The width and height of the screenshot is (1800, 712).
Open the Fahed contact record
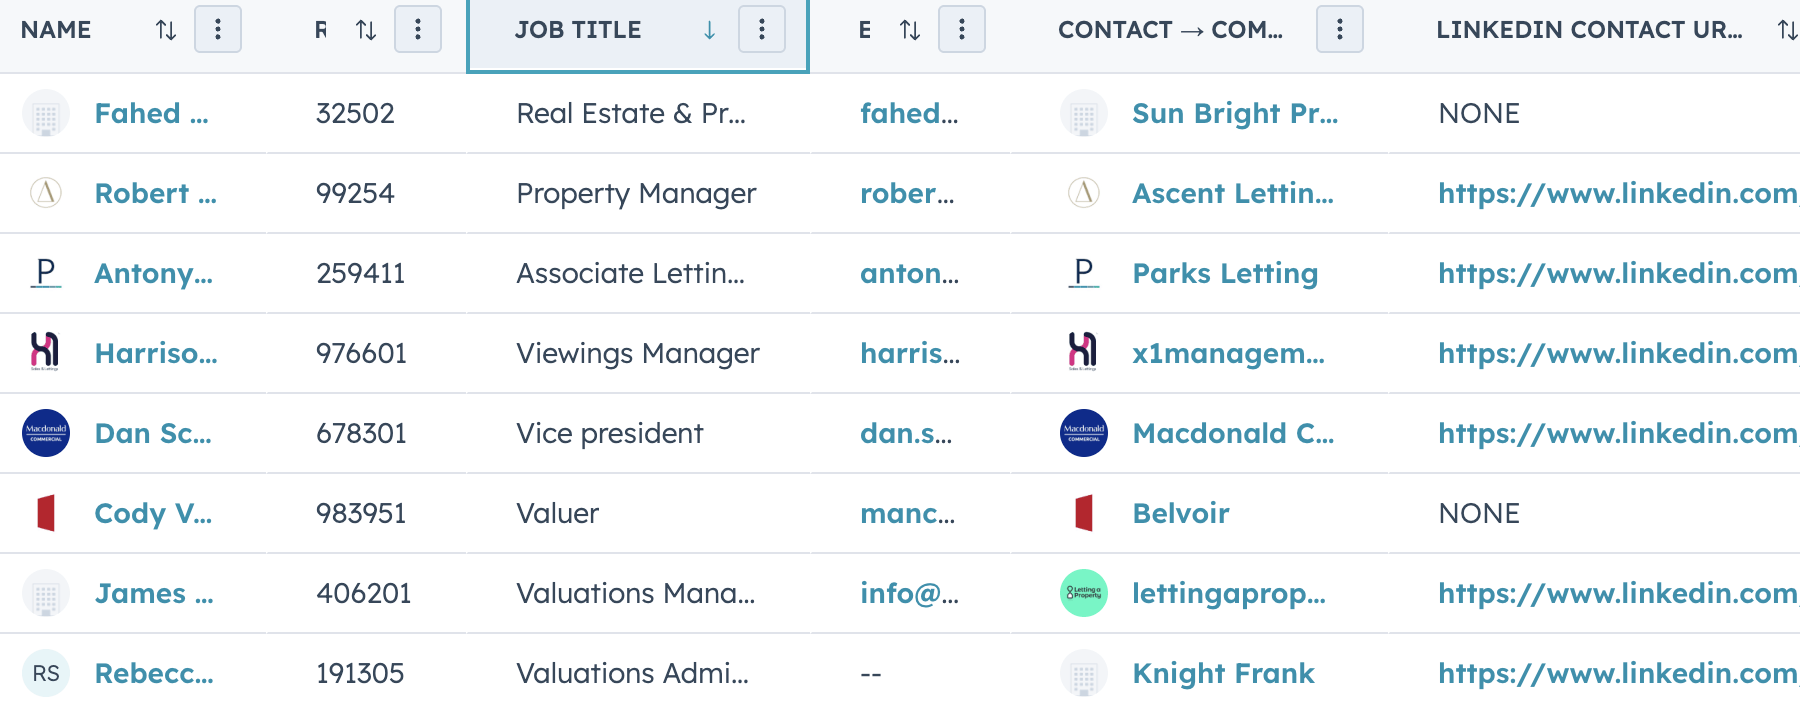pos(151,113)
